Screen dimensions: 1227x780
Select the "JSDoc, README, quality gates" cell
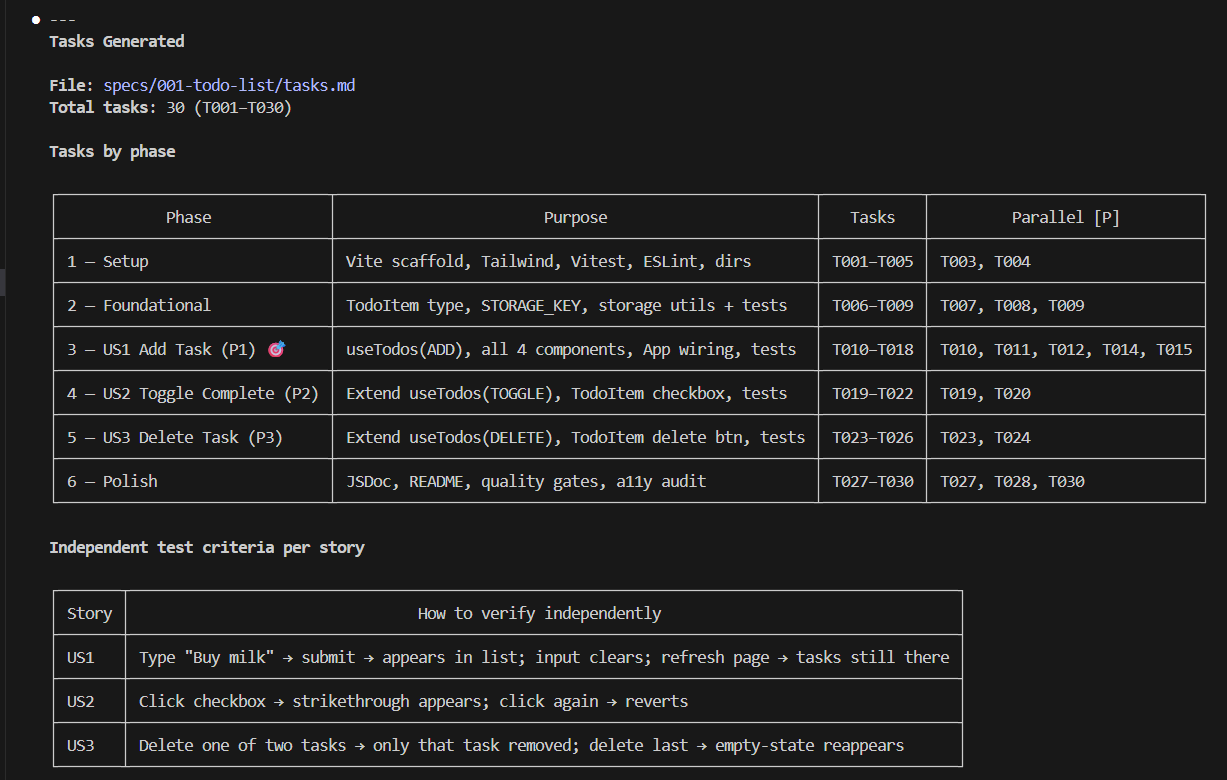pyautogui.click(x=526, y=481)
